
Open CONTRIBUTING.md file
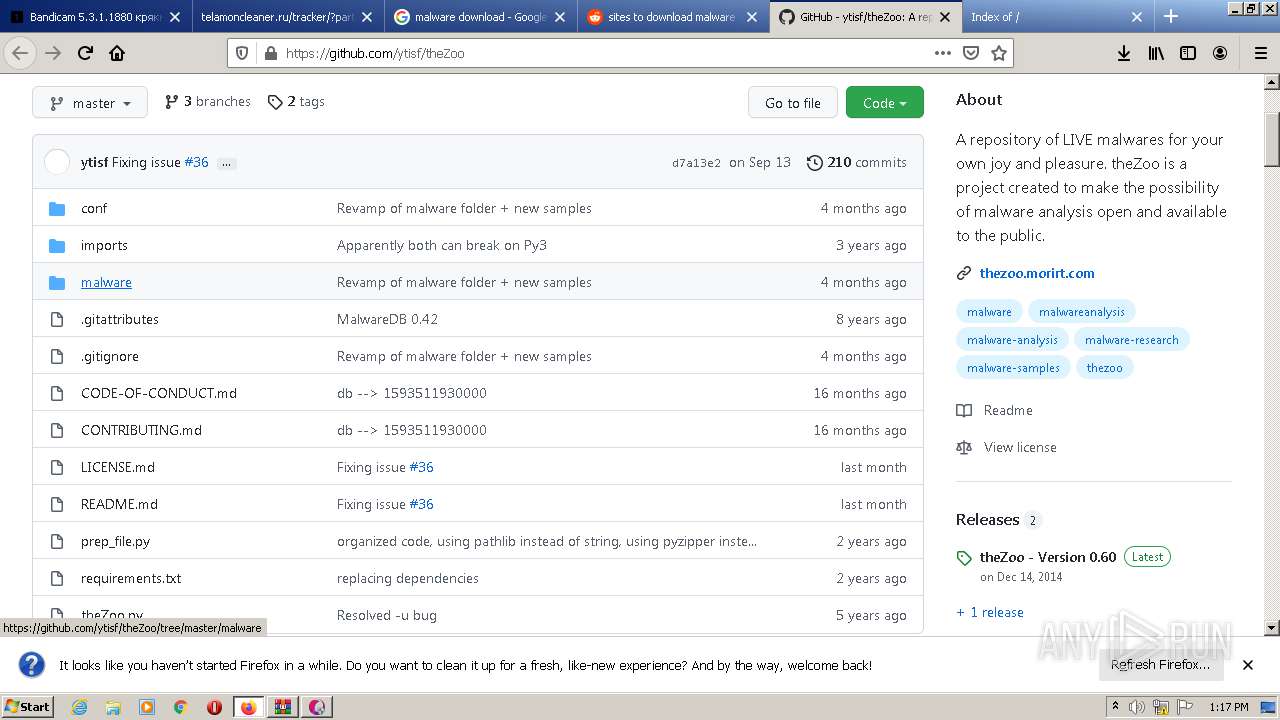click(141, 430)
